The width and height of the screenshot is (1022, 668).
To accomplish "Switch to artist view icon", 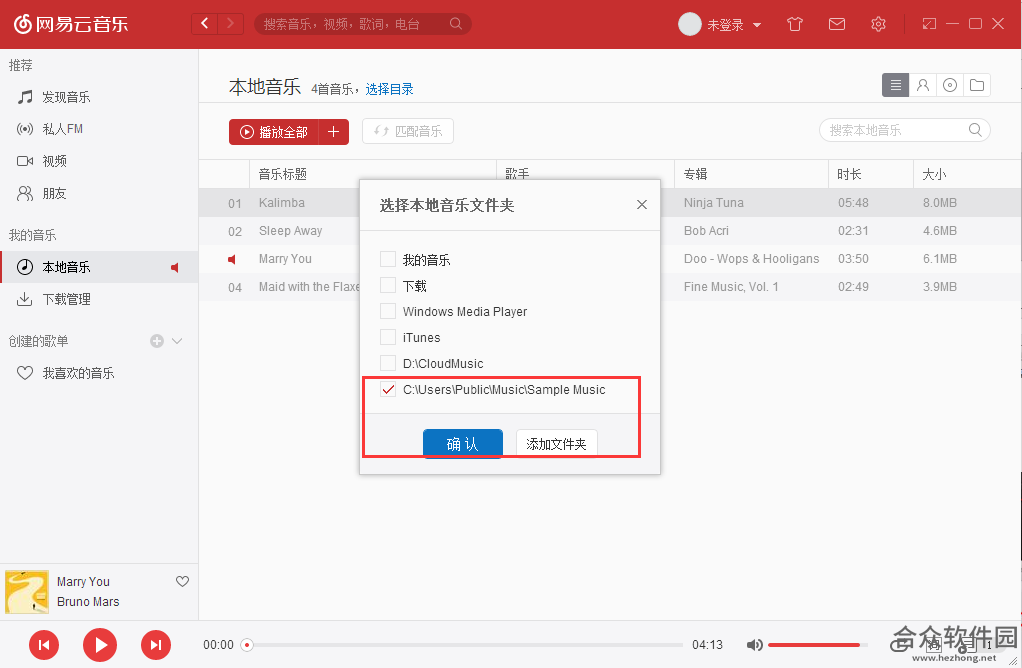I will pyautogui.click(x=922, y=85).
